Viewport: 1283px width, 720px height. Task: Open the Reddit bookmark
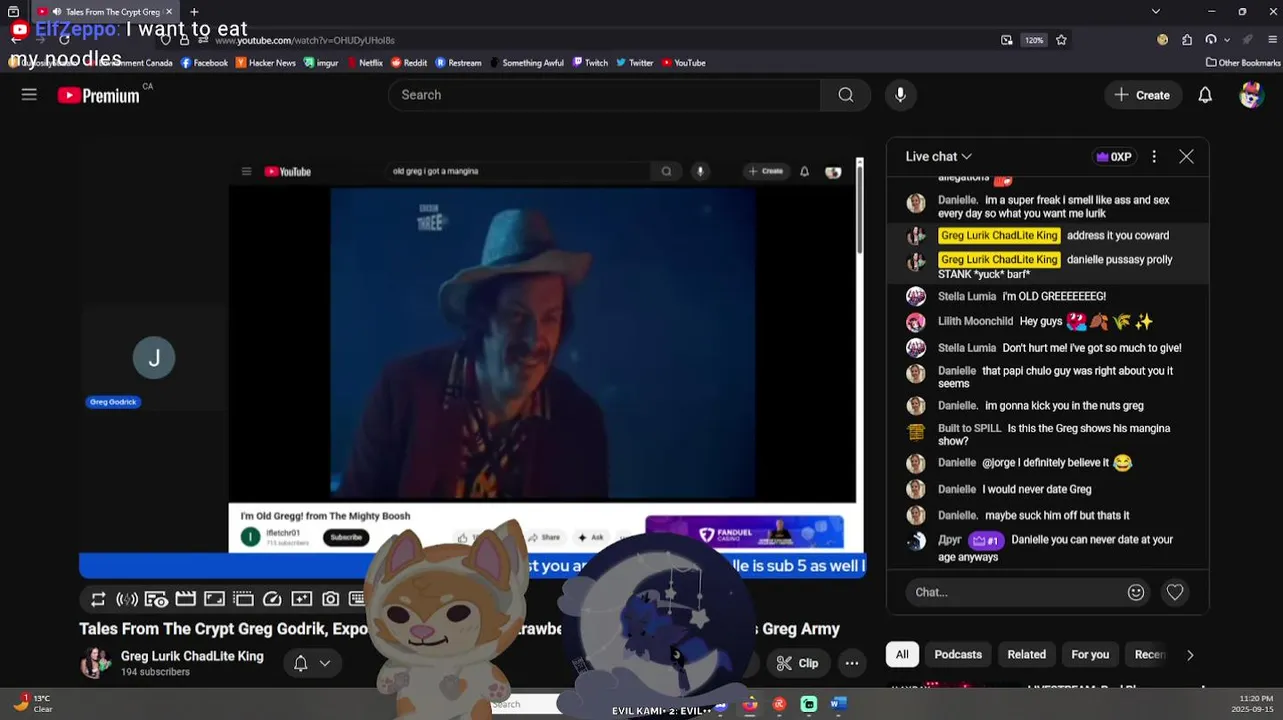409,63
